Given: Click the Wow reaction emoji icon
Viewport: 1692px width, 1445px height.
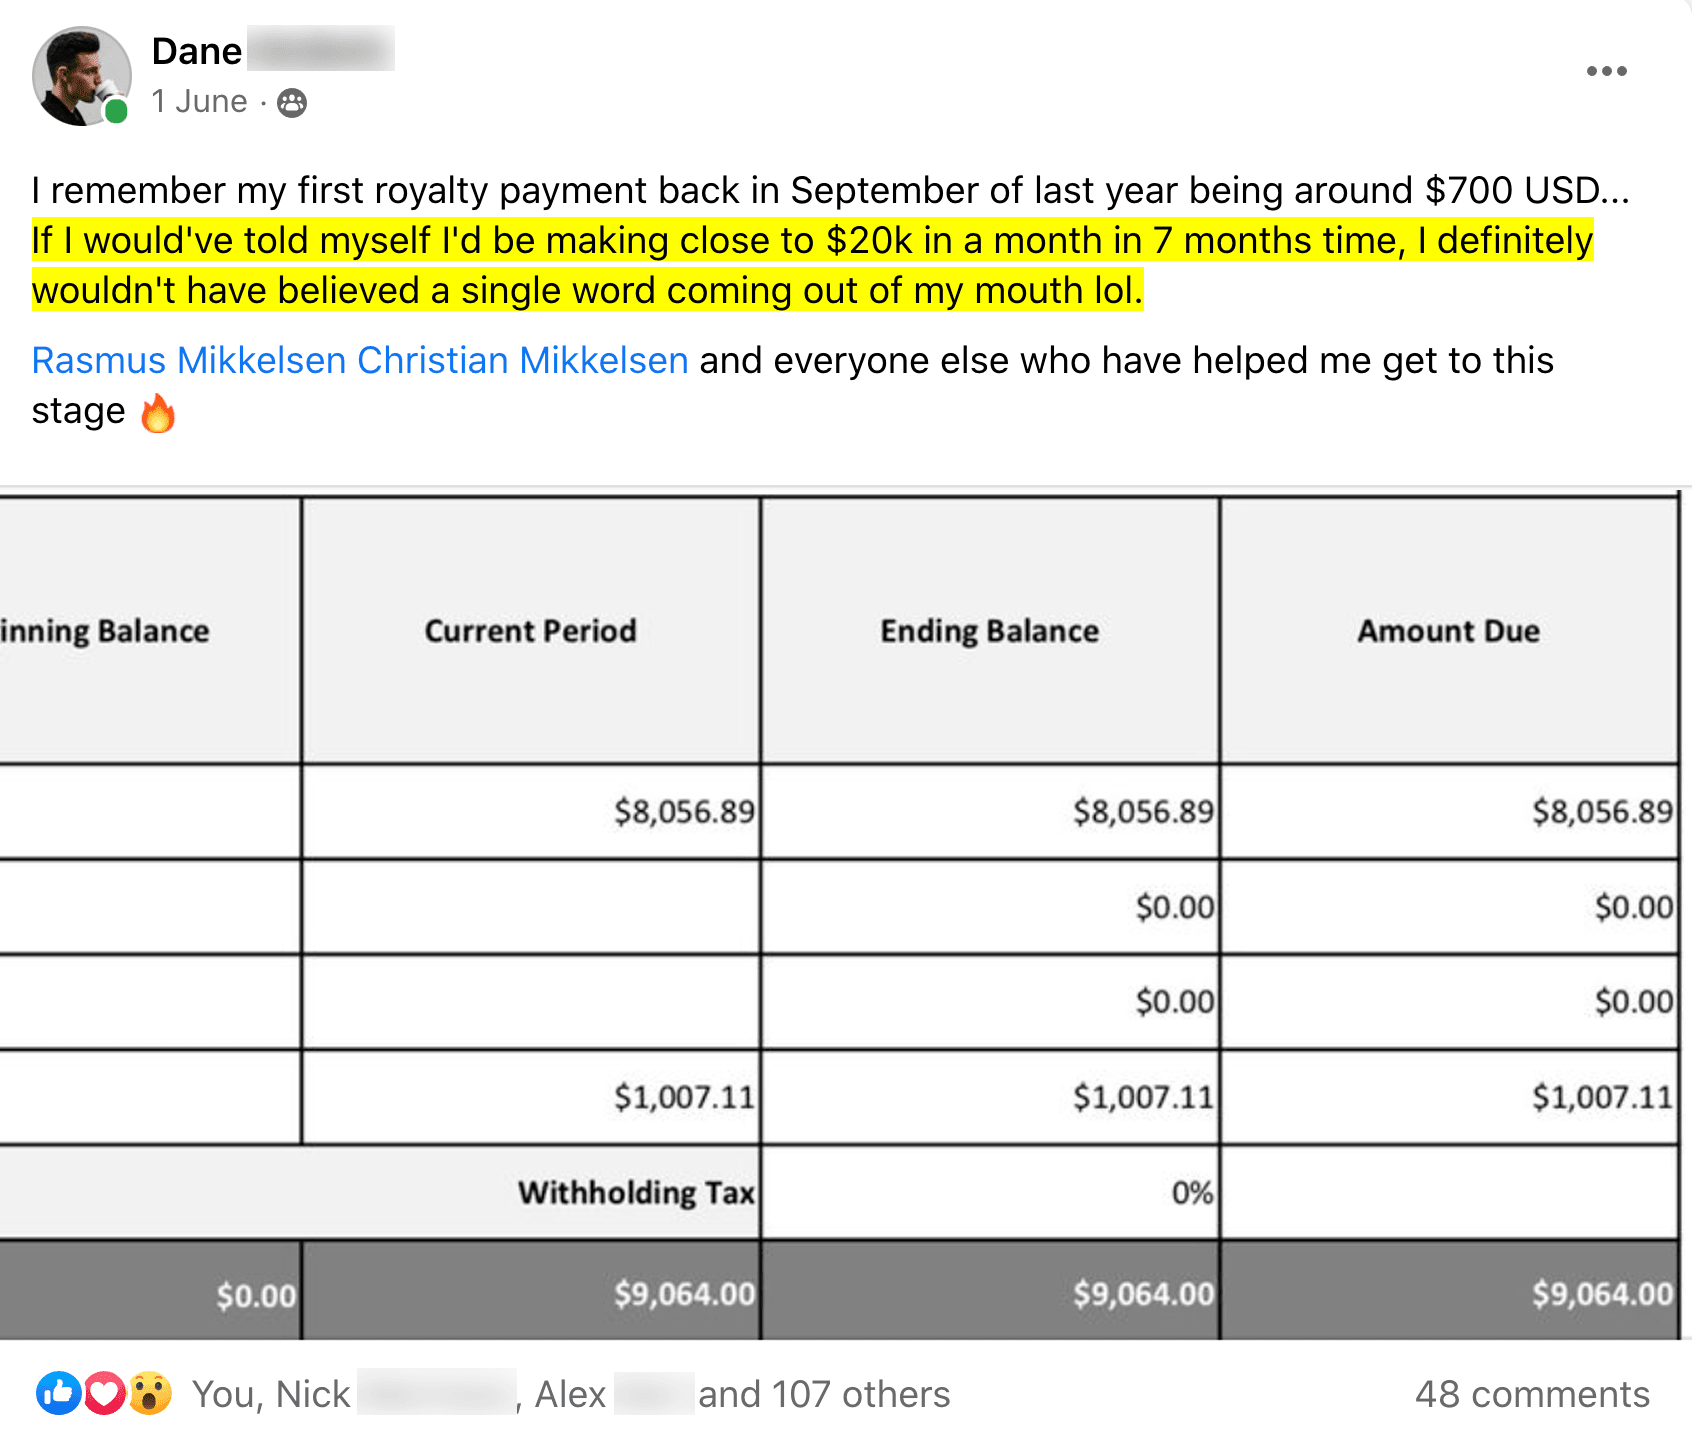Looking at the screenshot, I should [x=150, y=1393].
